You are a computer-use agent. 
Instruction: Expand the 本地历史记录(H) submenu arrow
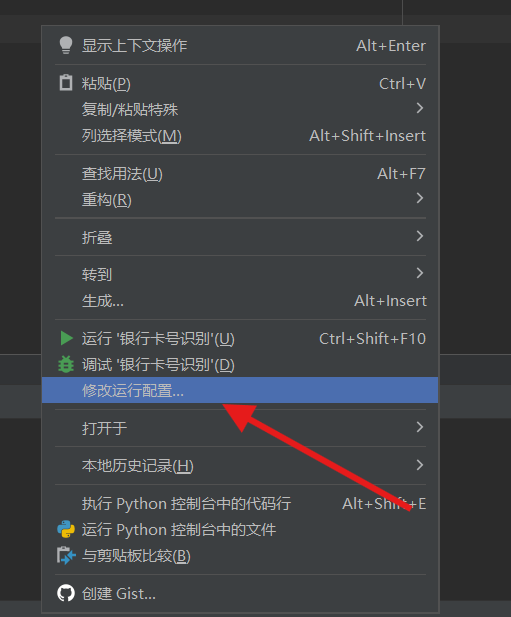point(420,465)
